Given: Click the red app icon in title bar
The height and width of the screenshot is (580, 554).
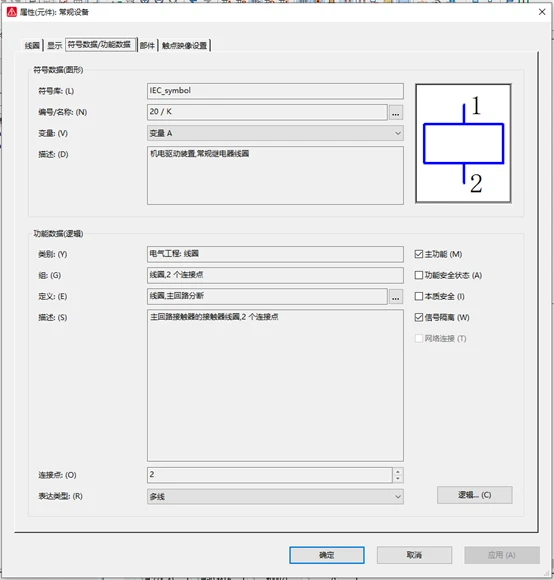Looking at the screenshot, I should click(12, 12).
